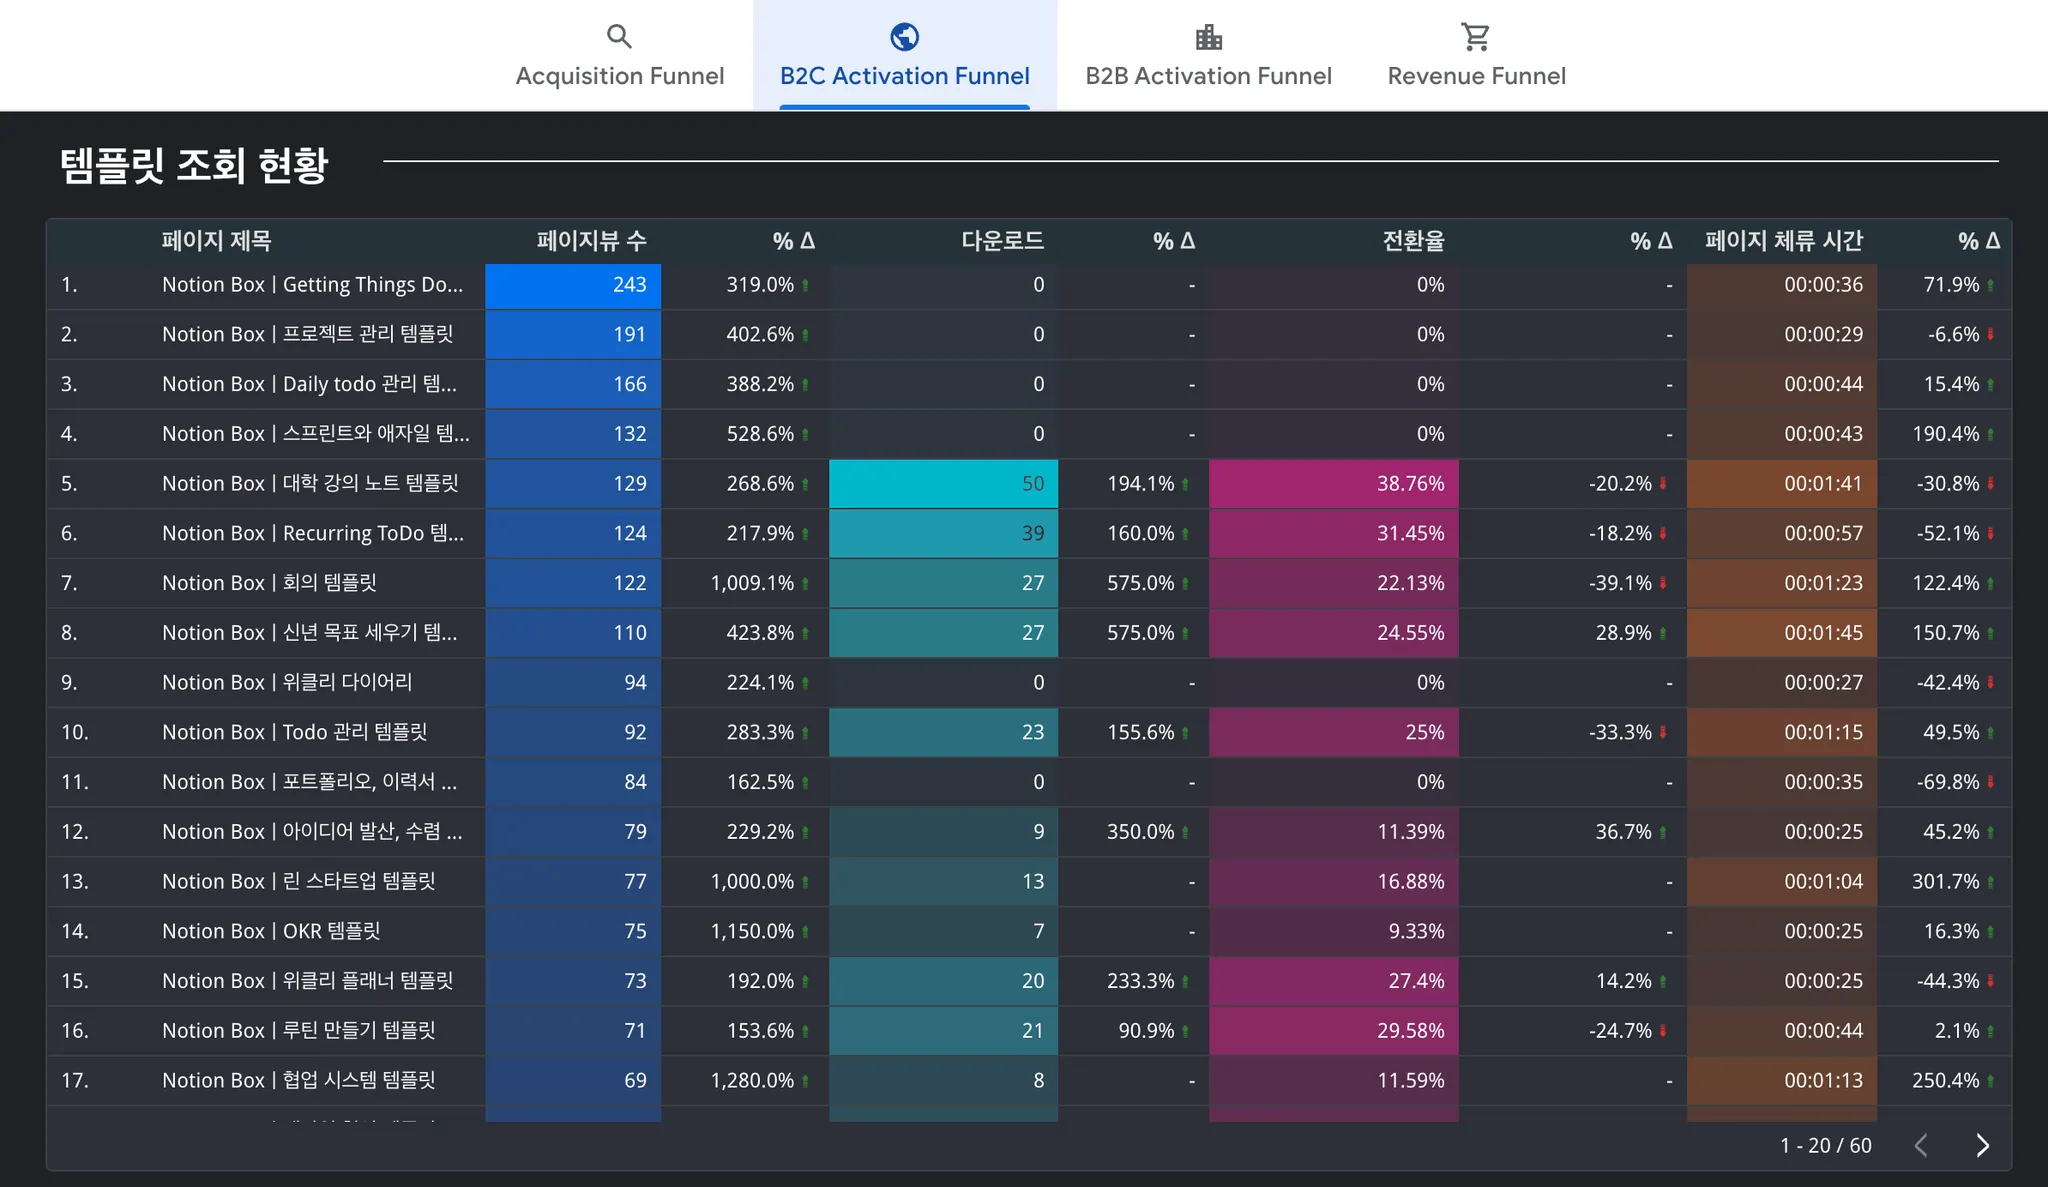The height and width of the screenshot is (1187, 2048).
Task: Click the magenta 38.76% conversion cell
Action: 1333,484
